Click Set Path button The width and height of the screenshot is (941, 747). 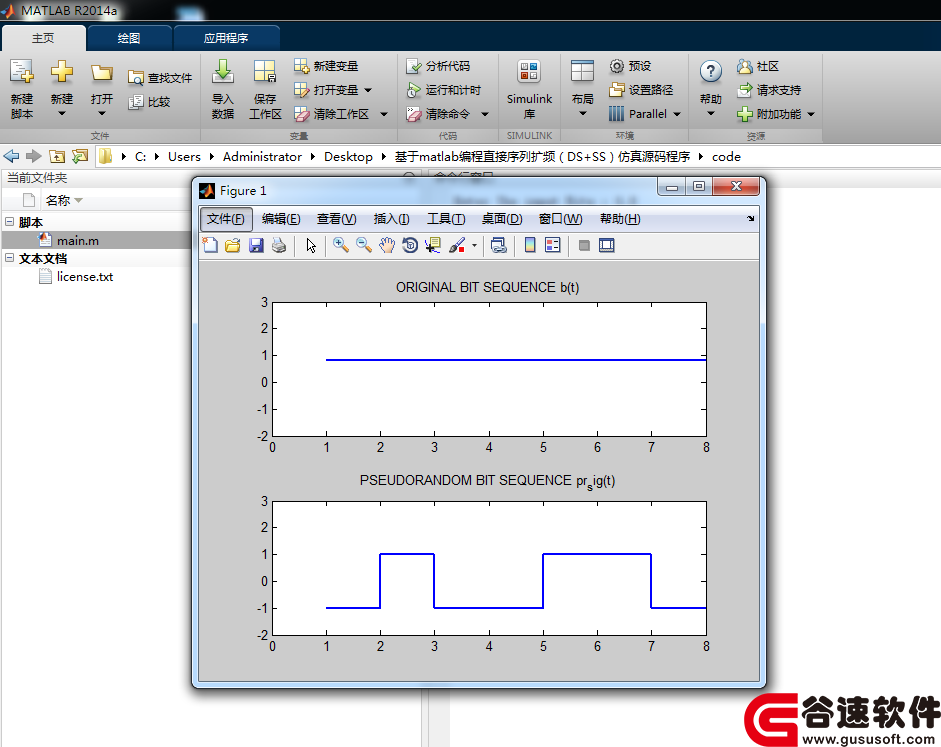pyautogui.click(x=641, y=90)
